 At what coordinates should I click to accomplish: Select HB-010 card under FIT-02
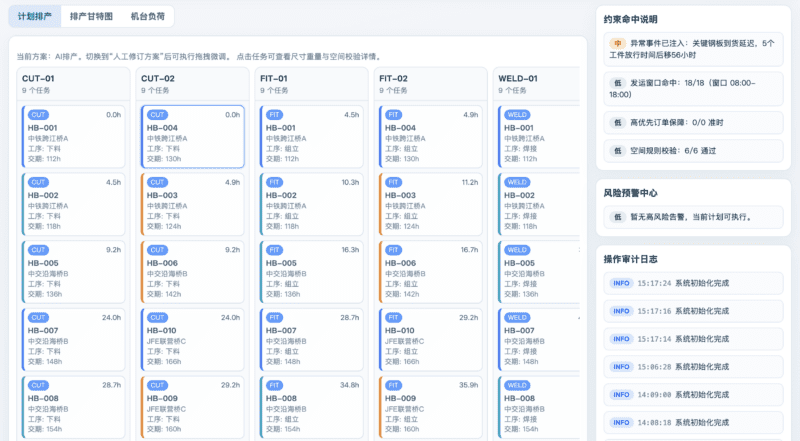pos(431,339)
